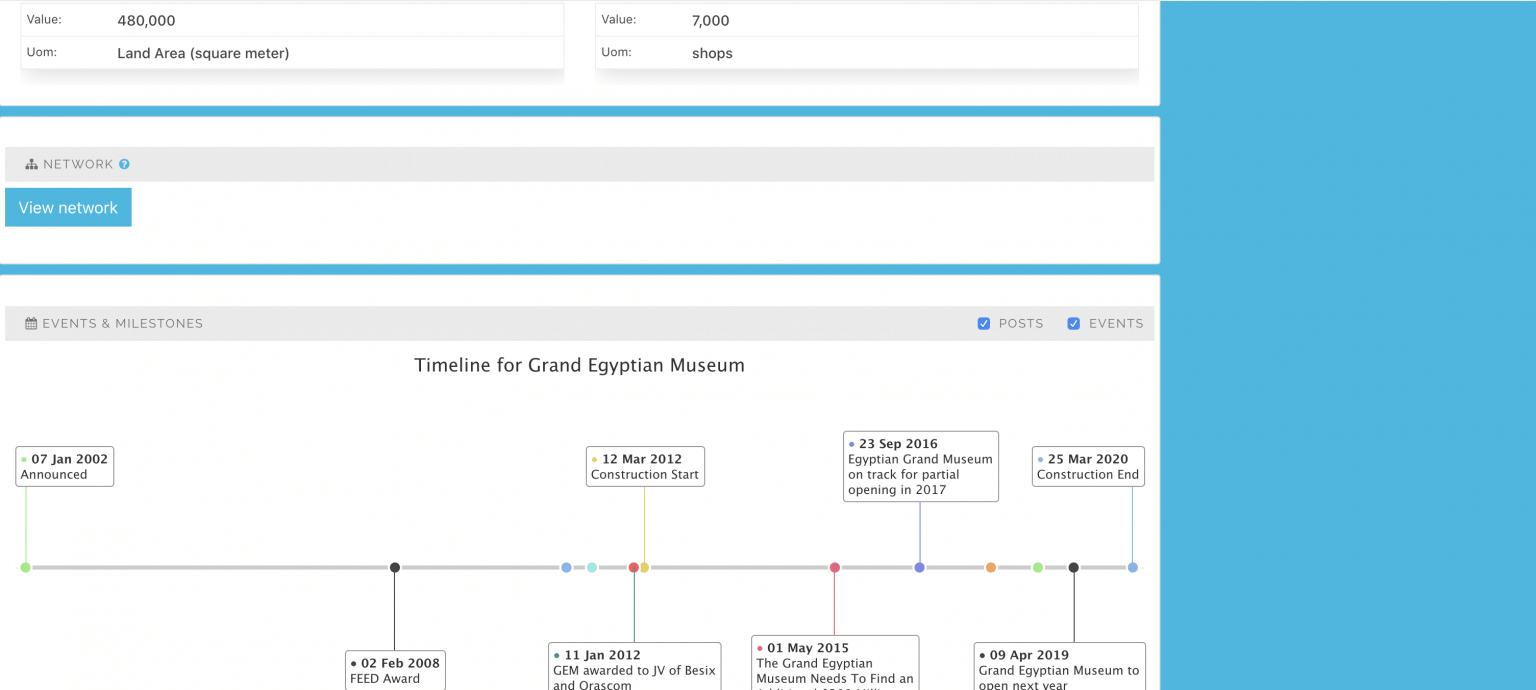Open the 11 Jan 2012 GEM awarded label
Screen dimensions: 1536x690
[635, 666]
